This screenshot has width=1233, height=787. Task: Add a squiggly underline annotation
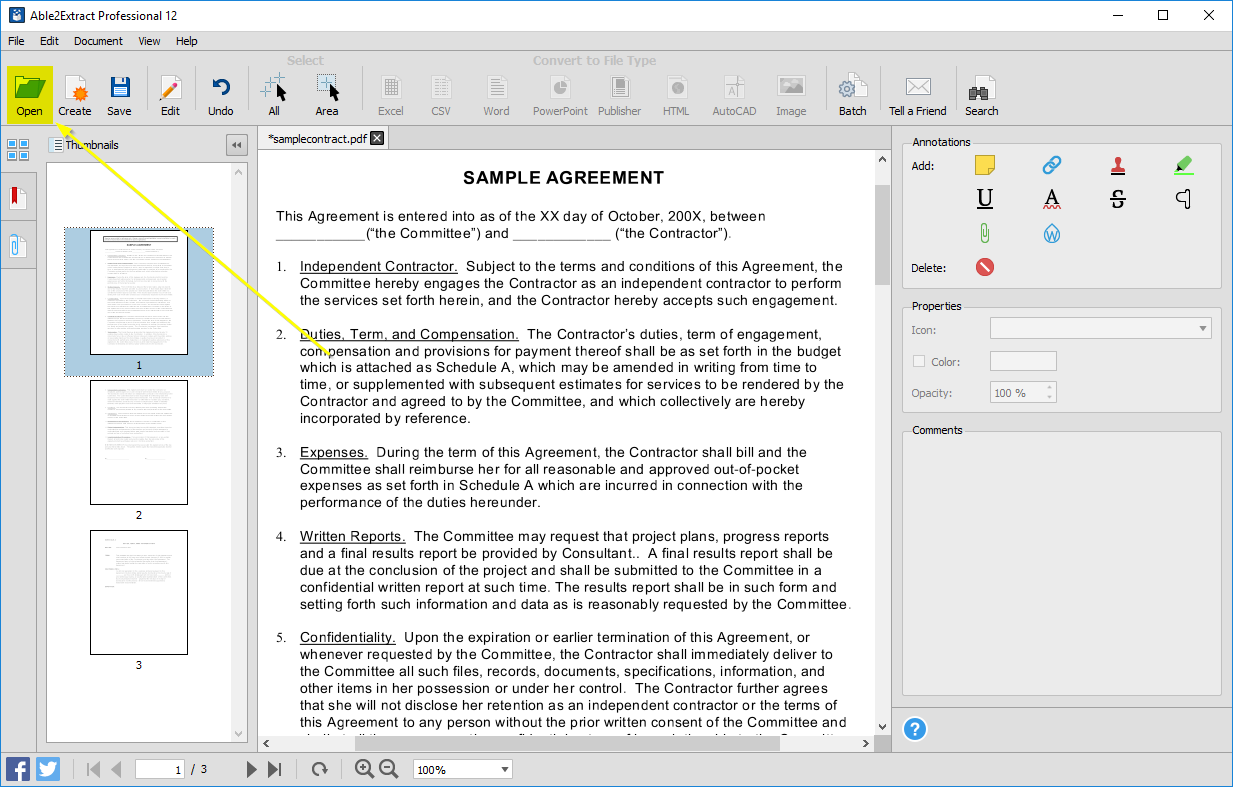(x=1051, y=199)
